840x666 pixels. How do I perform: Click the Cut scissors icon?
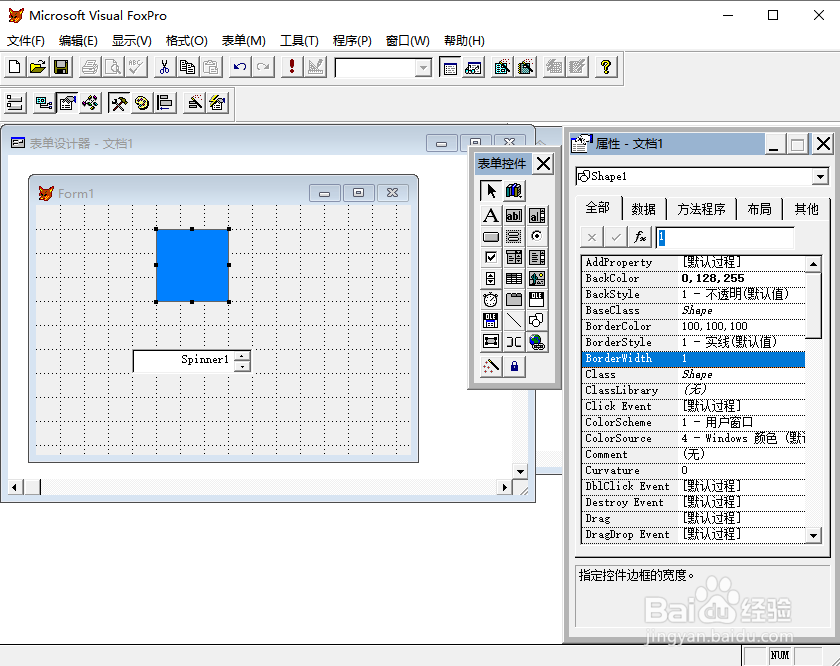164,67
